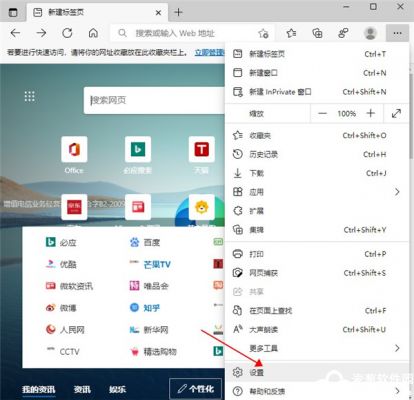The width and height of the screenshot is (414, 400).
Task: Click the address bar search field
Action: 187,33
